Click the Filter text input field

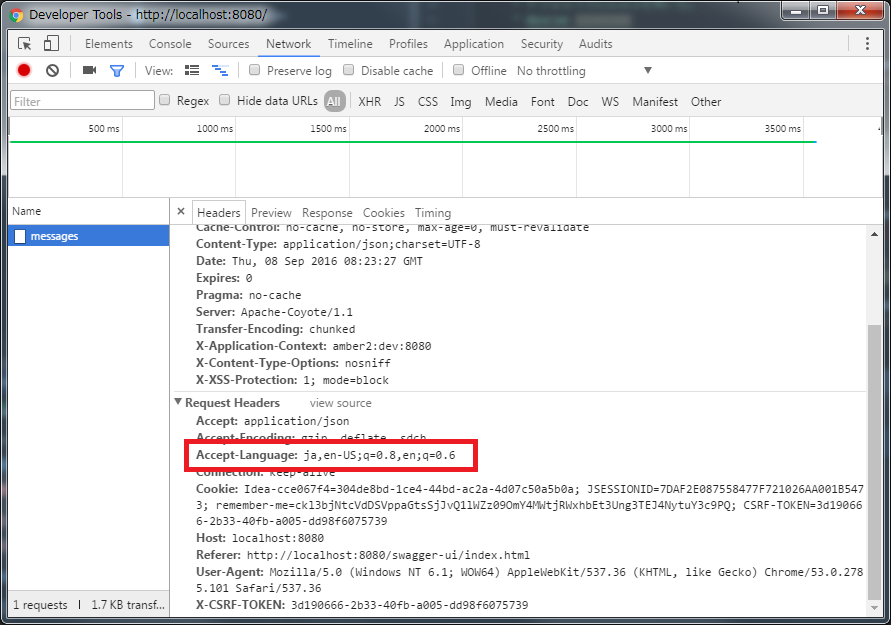82,102
